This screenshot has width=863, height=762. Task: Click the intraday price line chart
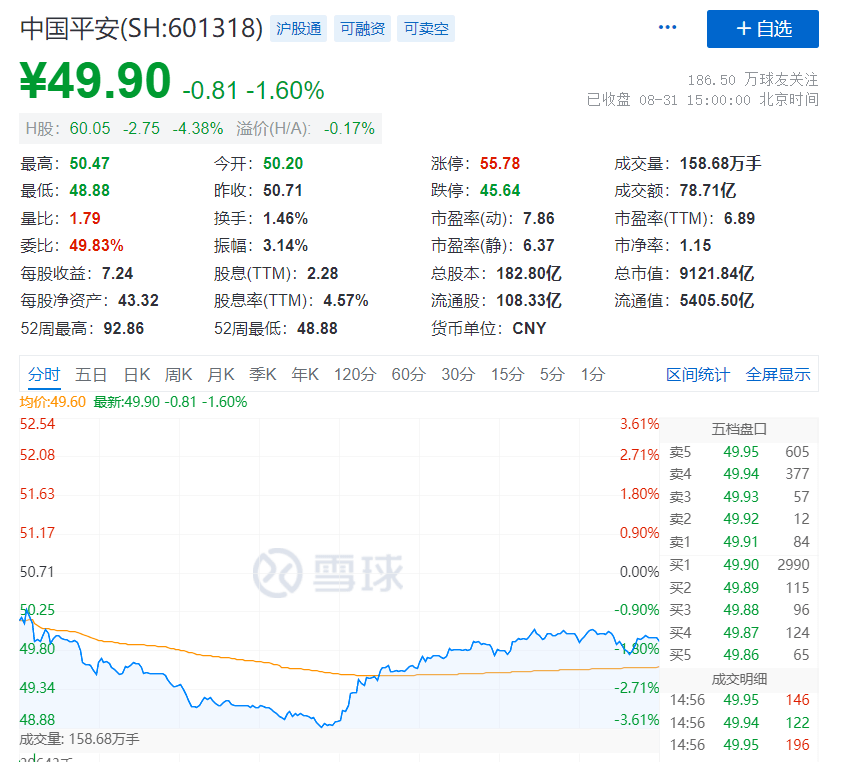(339, 573)
